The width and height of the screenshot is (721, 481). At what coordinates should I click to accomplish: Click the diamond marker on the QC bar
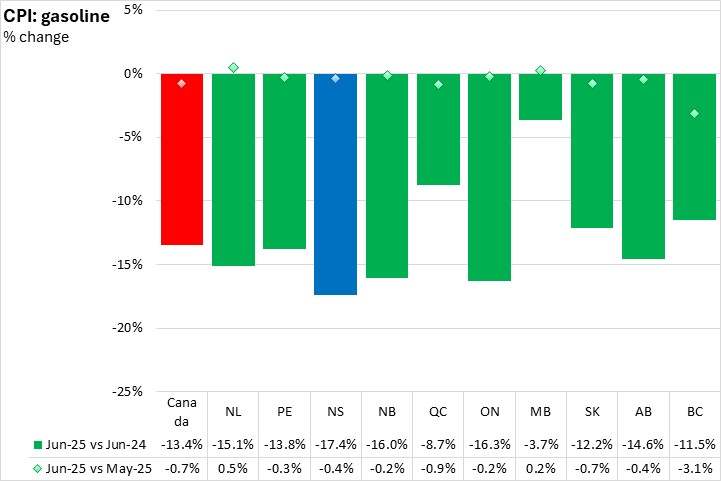pyautogui.click(x=438, y=85)
